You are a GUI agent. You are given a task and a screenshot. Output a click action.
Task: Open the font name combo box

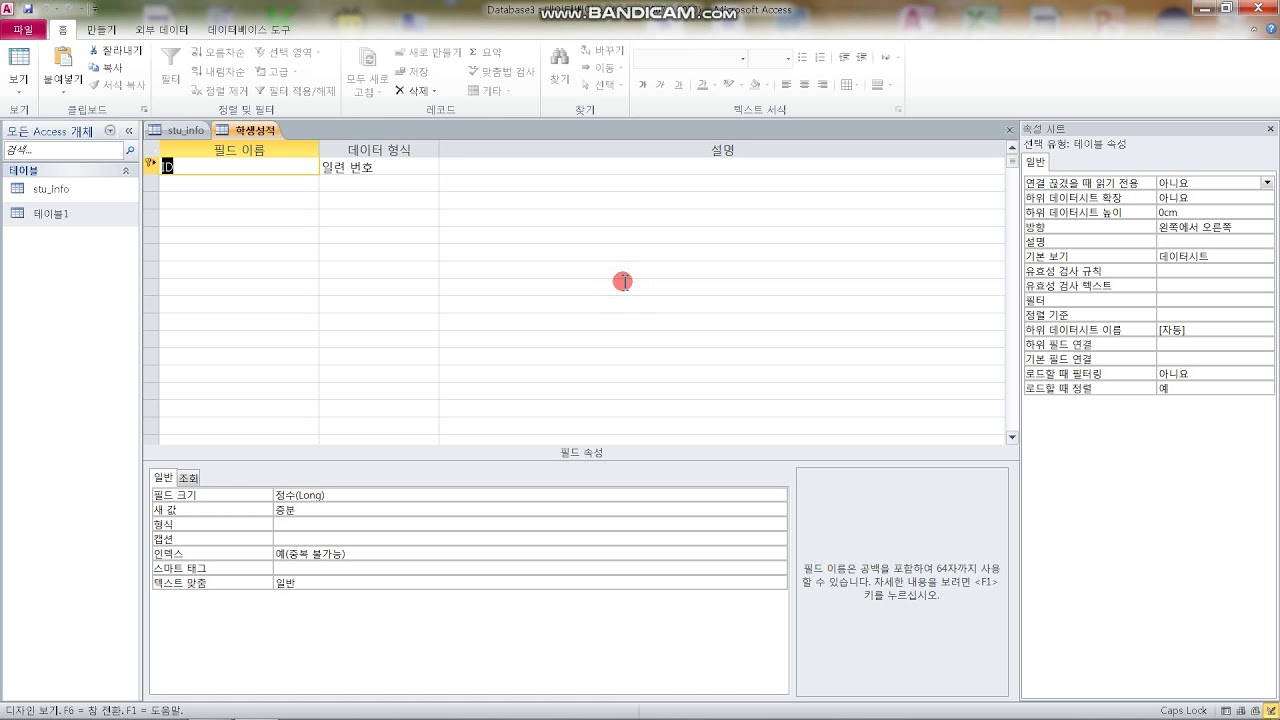click(691, 58)
